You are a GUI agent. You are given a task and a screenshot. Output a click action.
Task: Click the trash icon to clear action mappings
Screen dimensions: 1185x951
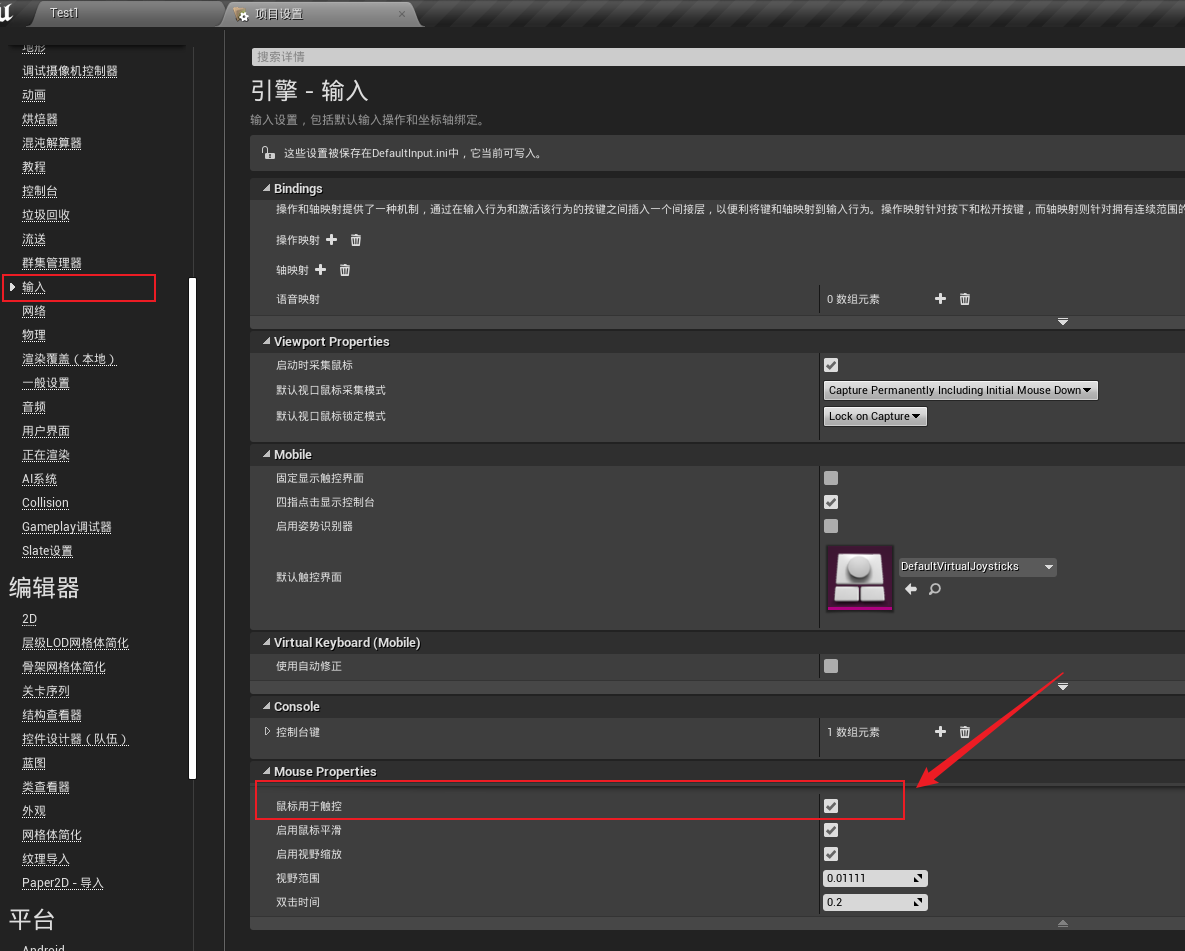[x=356, y=239]
